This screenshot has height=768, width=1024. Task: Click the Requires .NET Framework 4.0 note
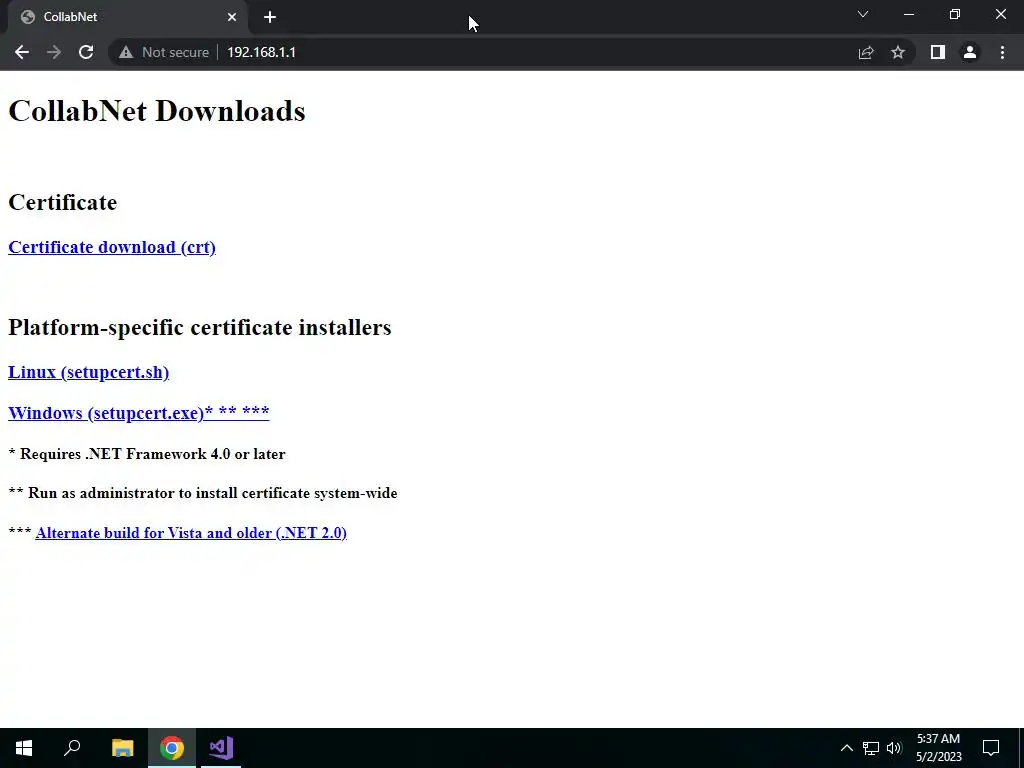point(147,454)
